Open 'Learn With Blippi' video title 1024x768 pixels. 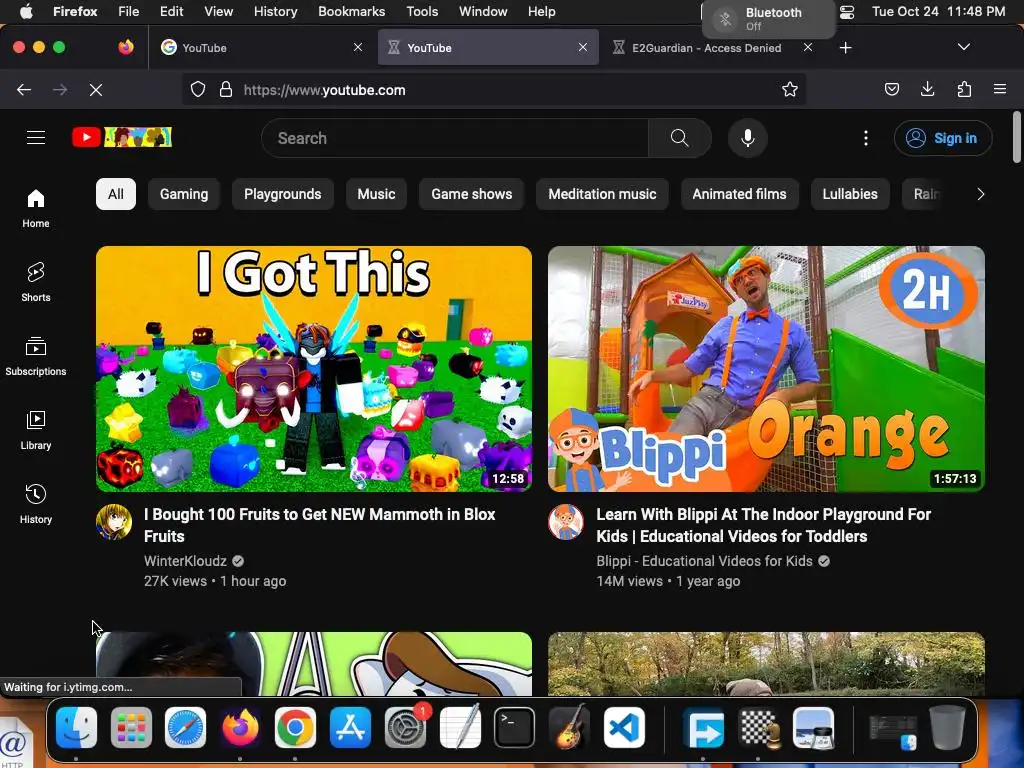pyautogui.click(x=763, y=525)
